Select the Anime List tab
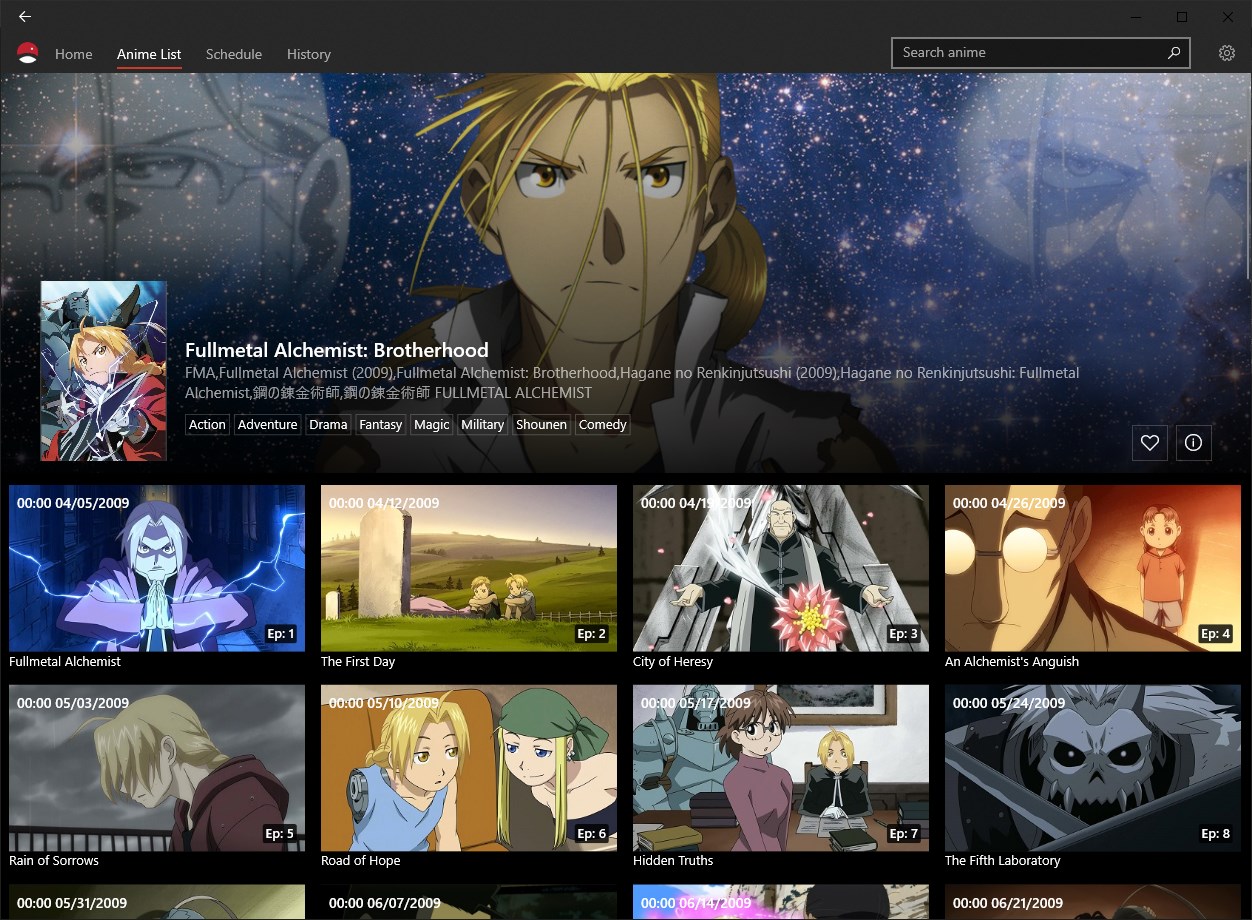Viewport: 1252px width, 920px height. point(149,54)
